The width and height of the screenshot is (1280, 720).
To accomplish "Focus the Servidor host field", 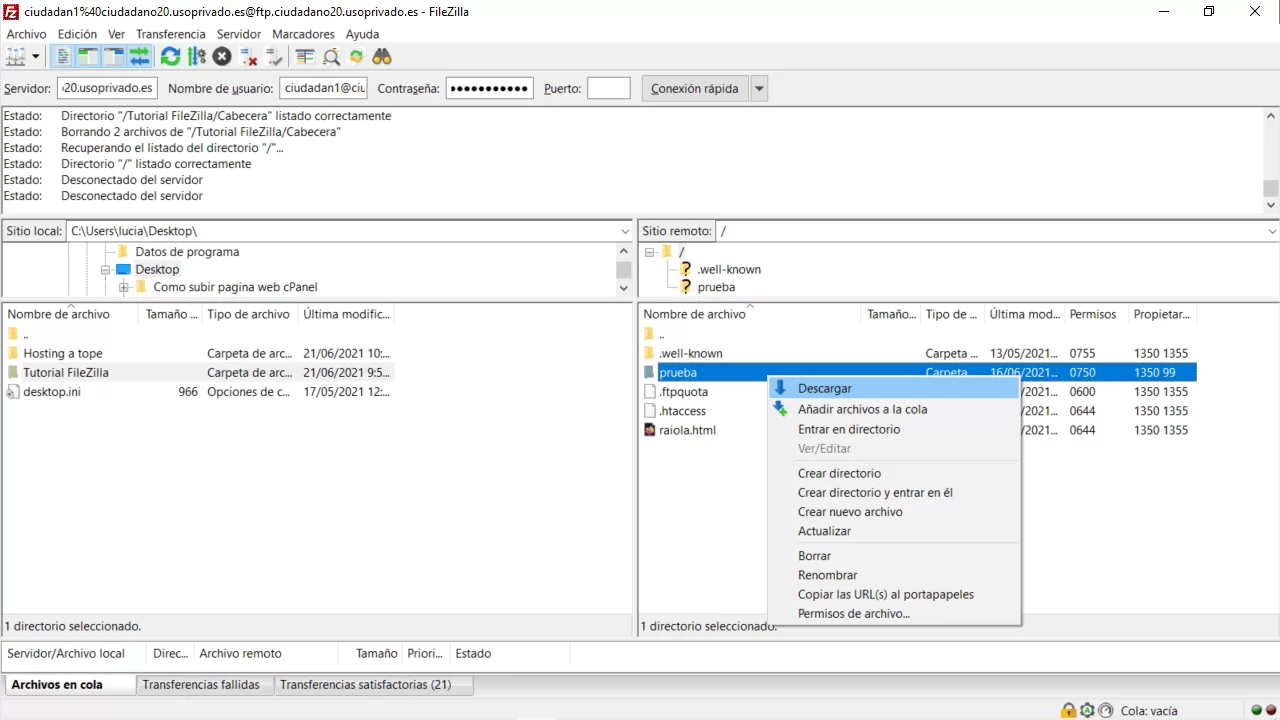I will [107, 88].
